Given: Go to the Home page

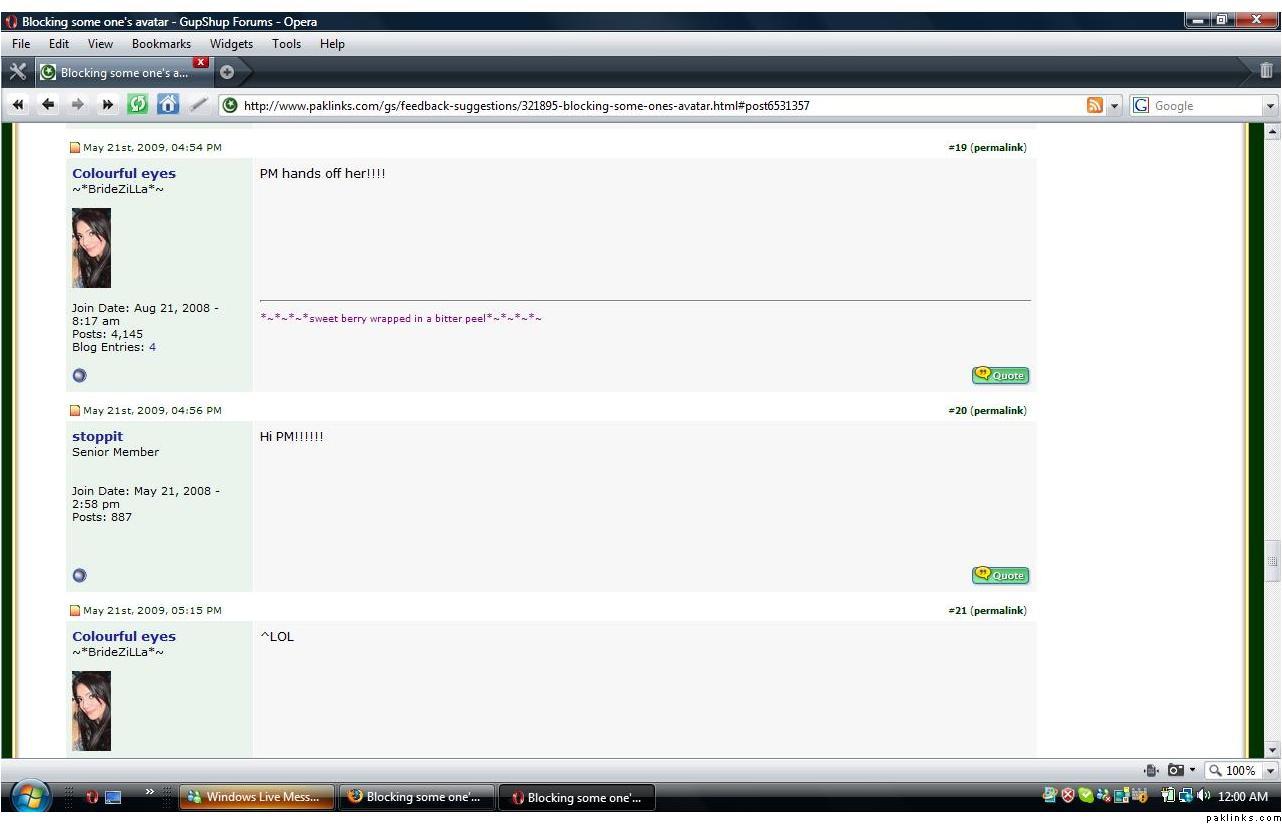Looking at the screenshot, I should pyautogui.click(x=168, y=105).
